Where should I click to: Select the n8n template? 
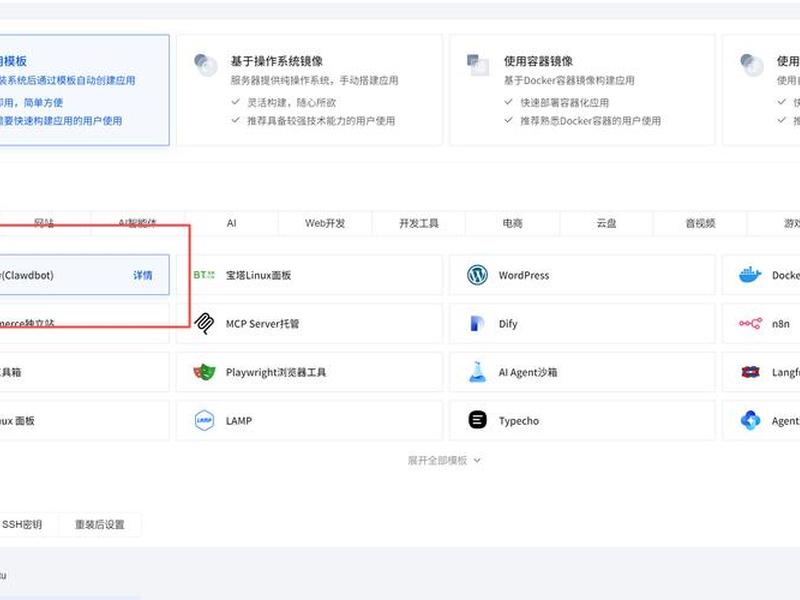point(761,323)
